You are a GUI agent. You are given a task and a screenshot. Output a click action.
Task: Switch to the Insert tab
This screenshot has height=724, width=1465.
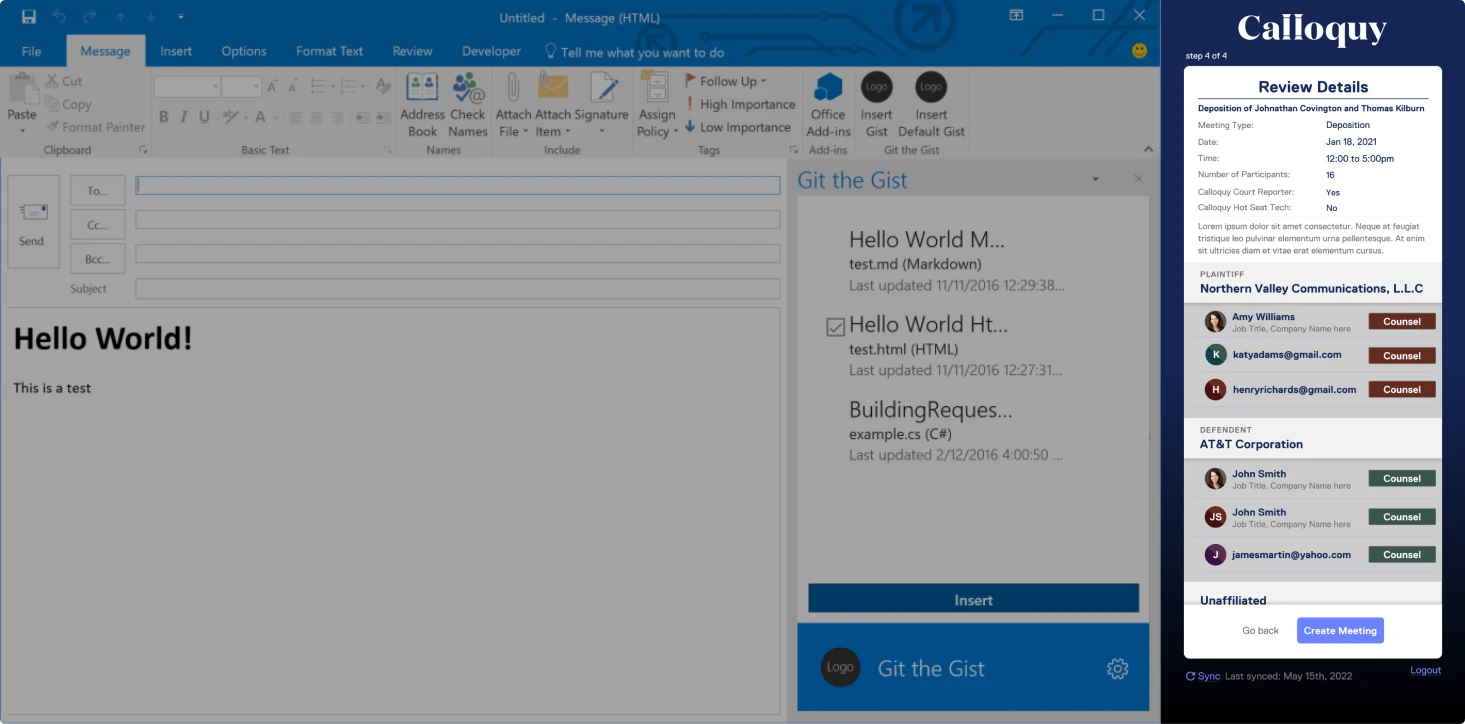(x=176, y=51)
